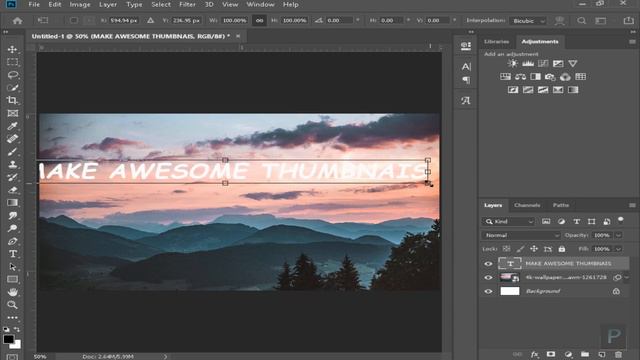Select the Brush tool
The image size is (640, 360).
coord(12,151)
